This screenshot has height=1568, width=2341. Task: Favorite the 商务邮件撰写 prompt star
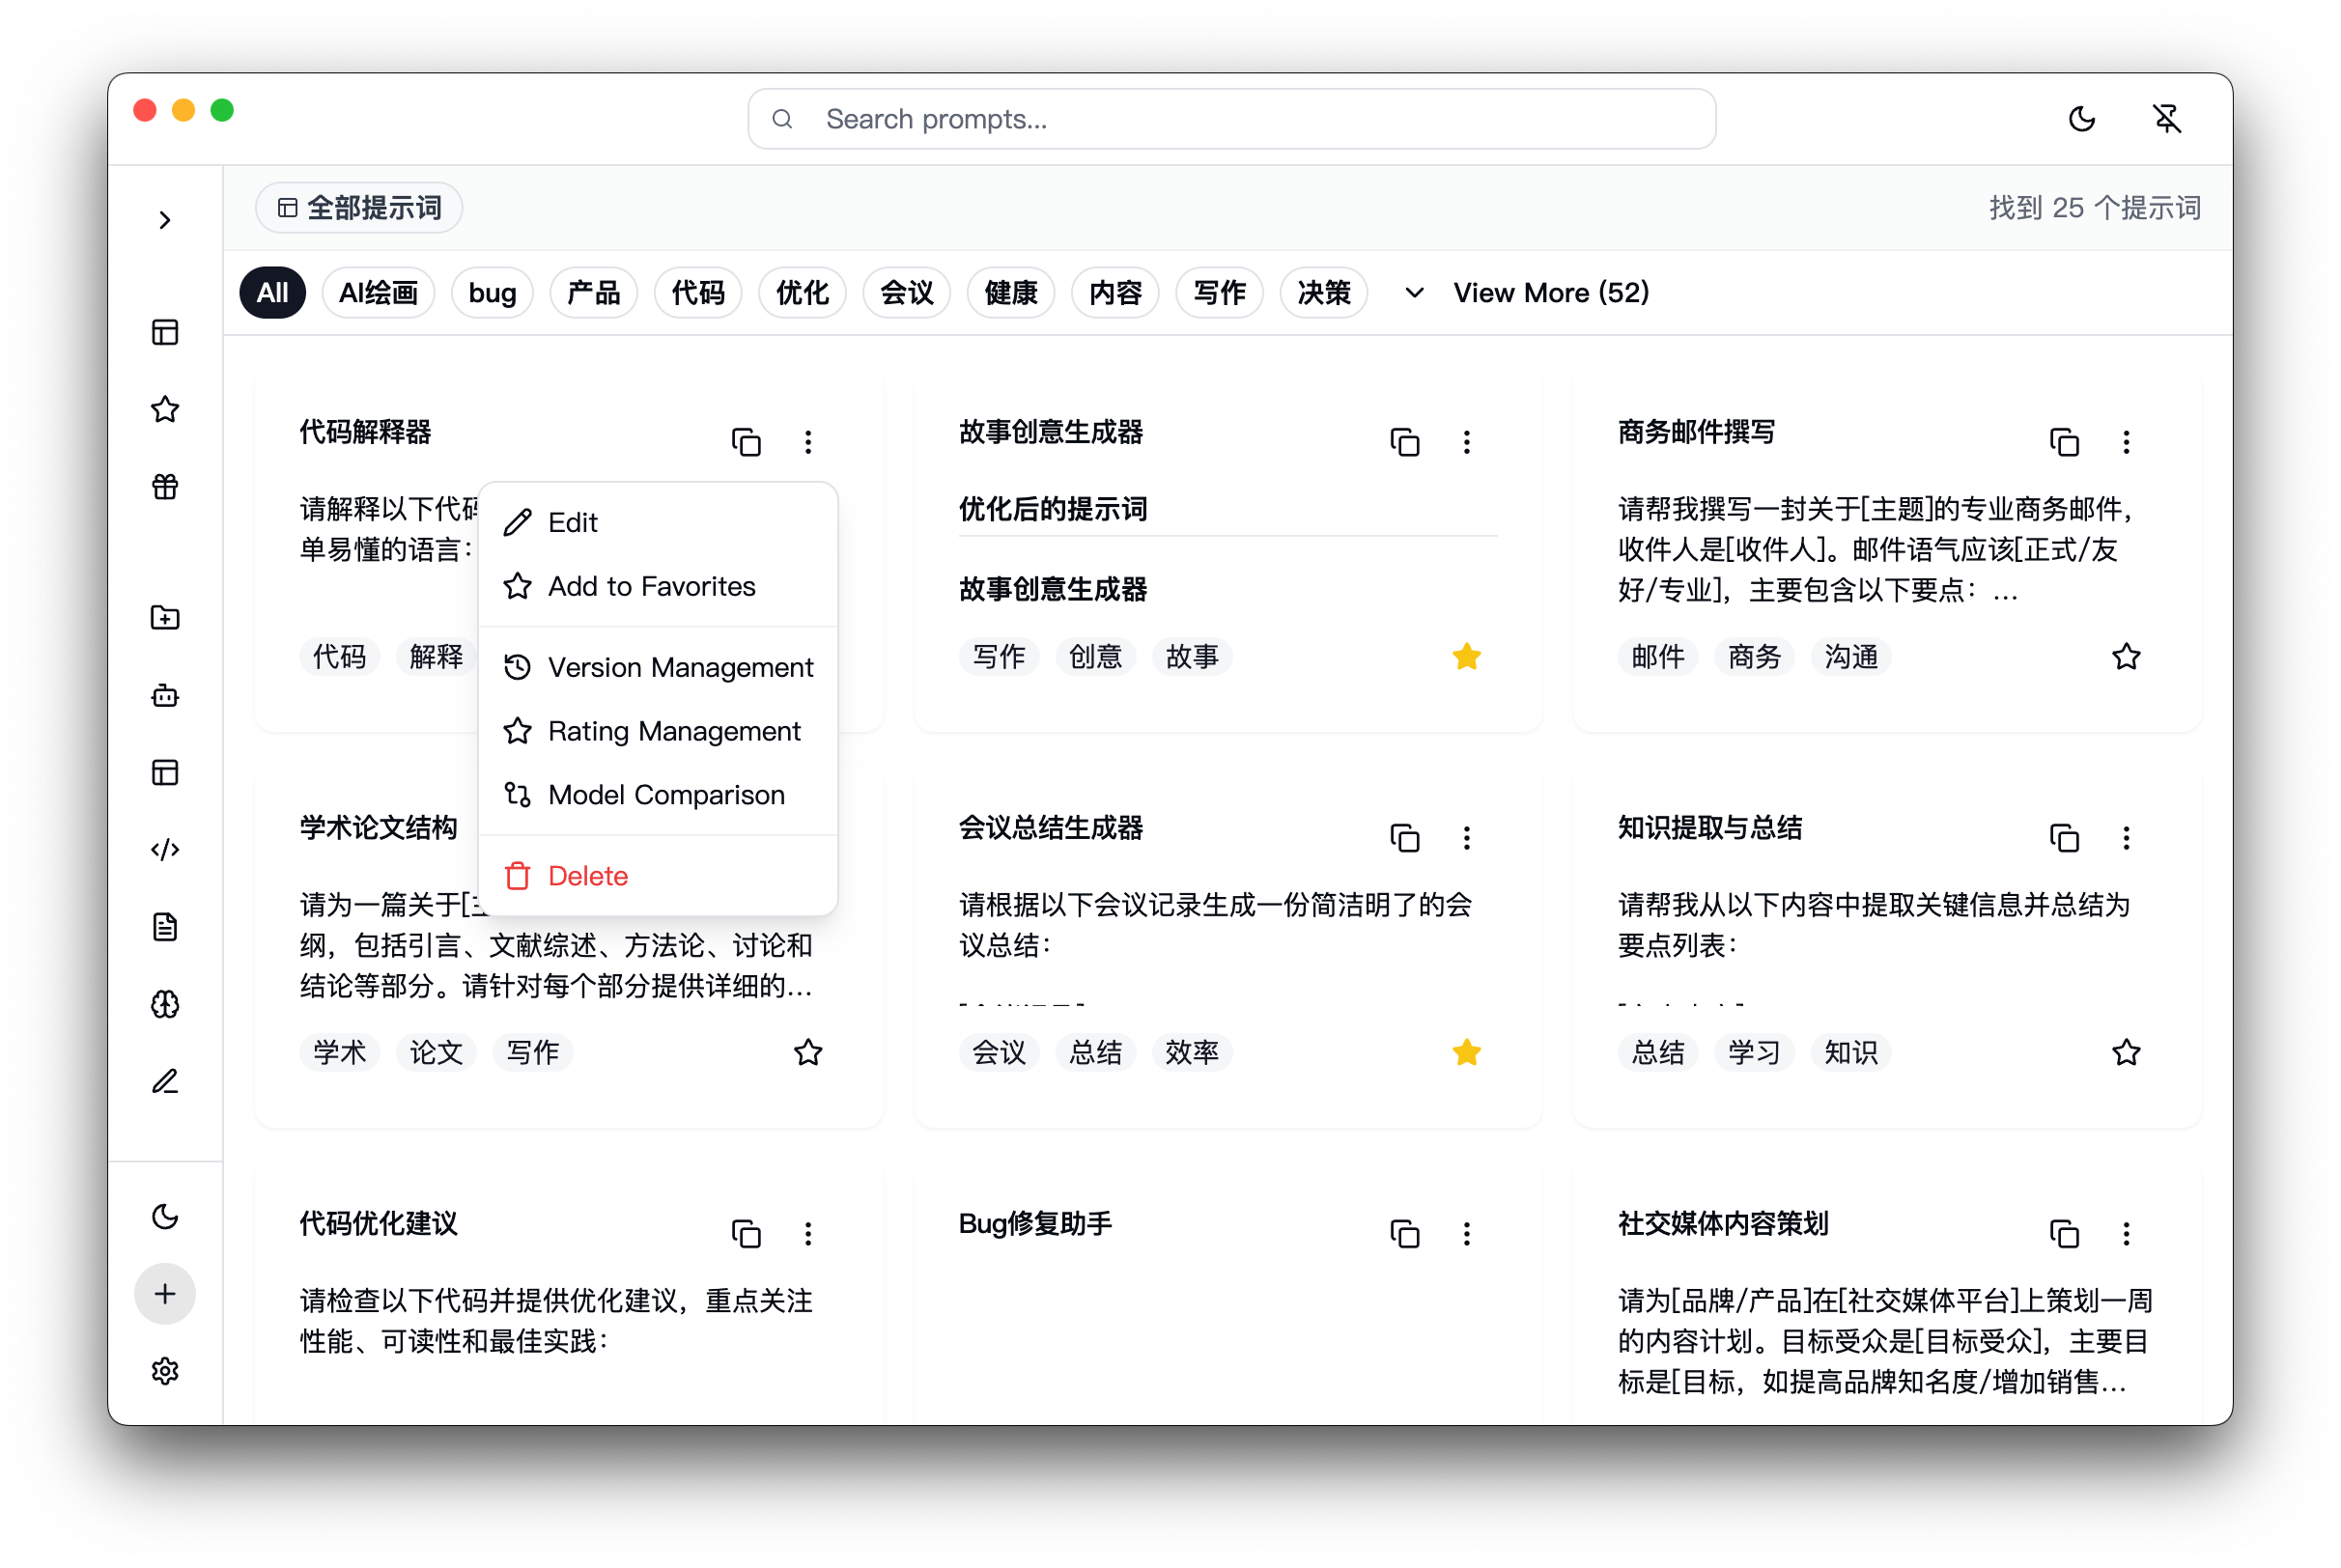tap(2125, 657)
